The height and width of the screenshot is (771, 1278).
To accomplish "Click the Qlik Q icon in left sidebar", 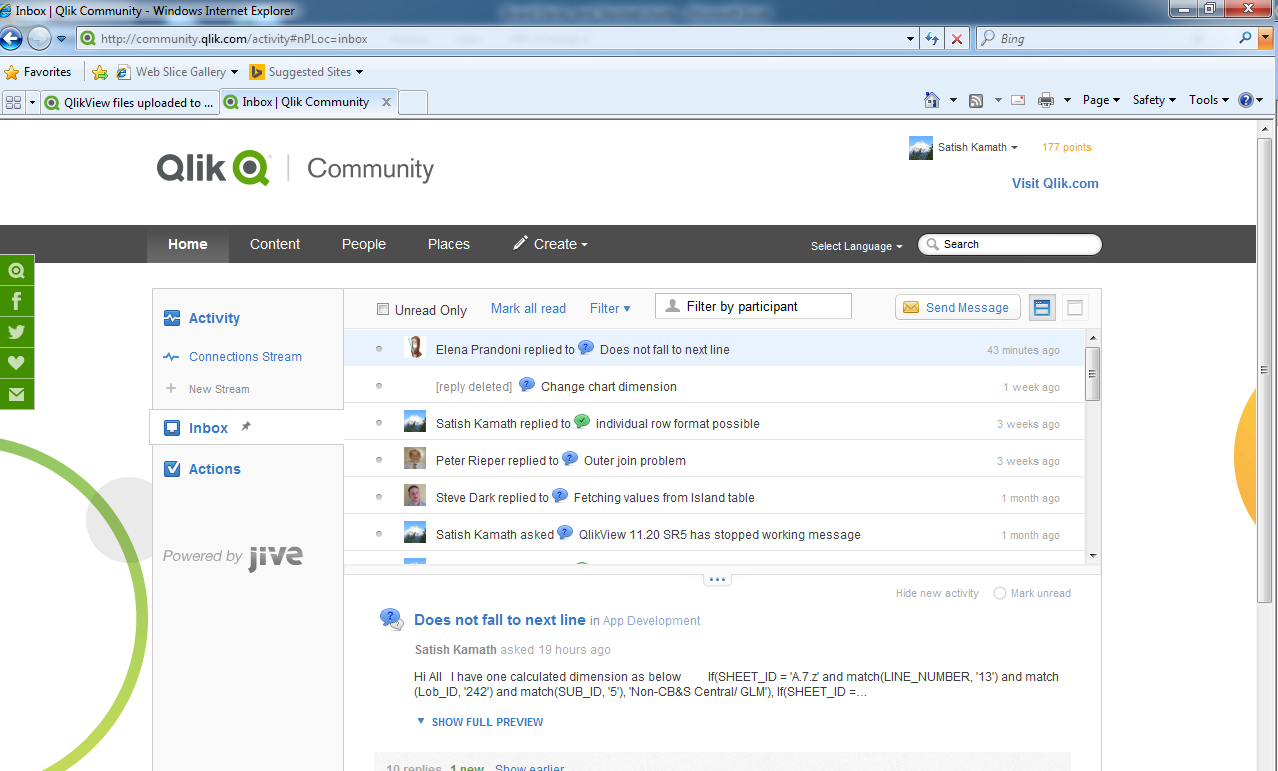I will point(17,270).
